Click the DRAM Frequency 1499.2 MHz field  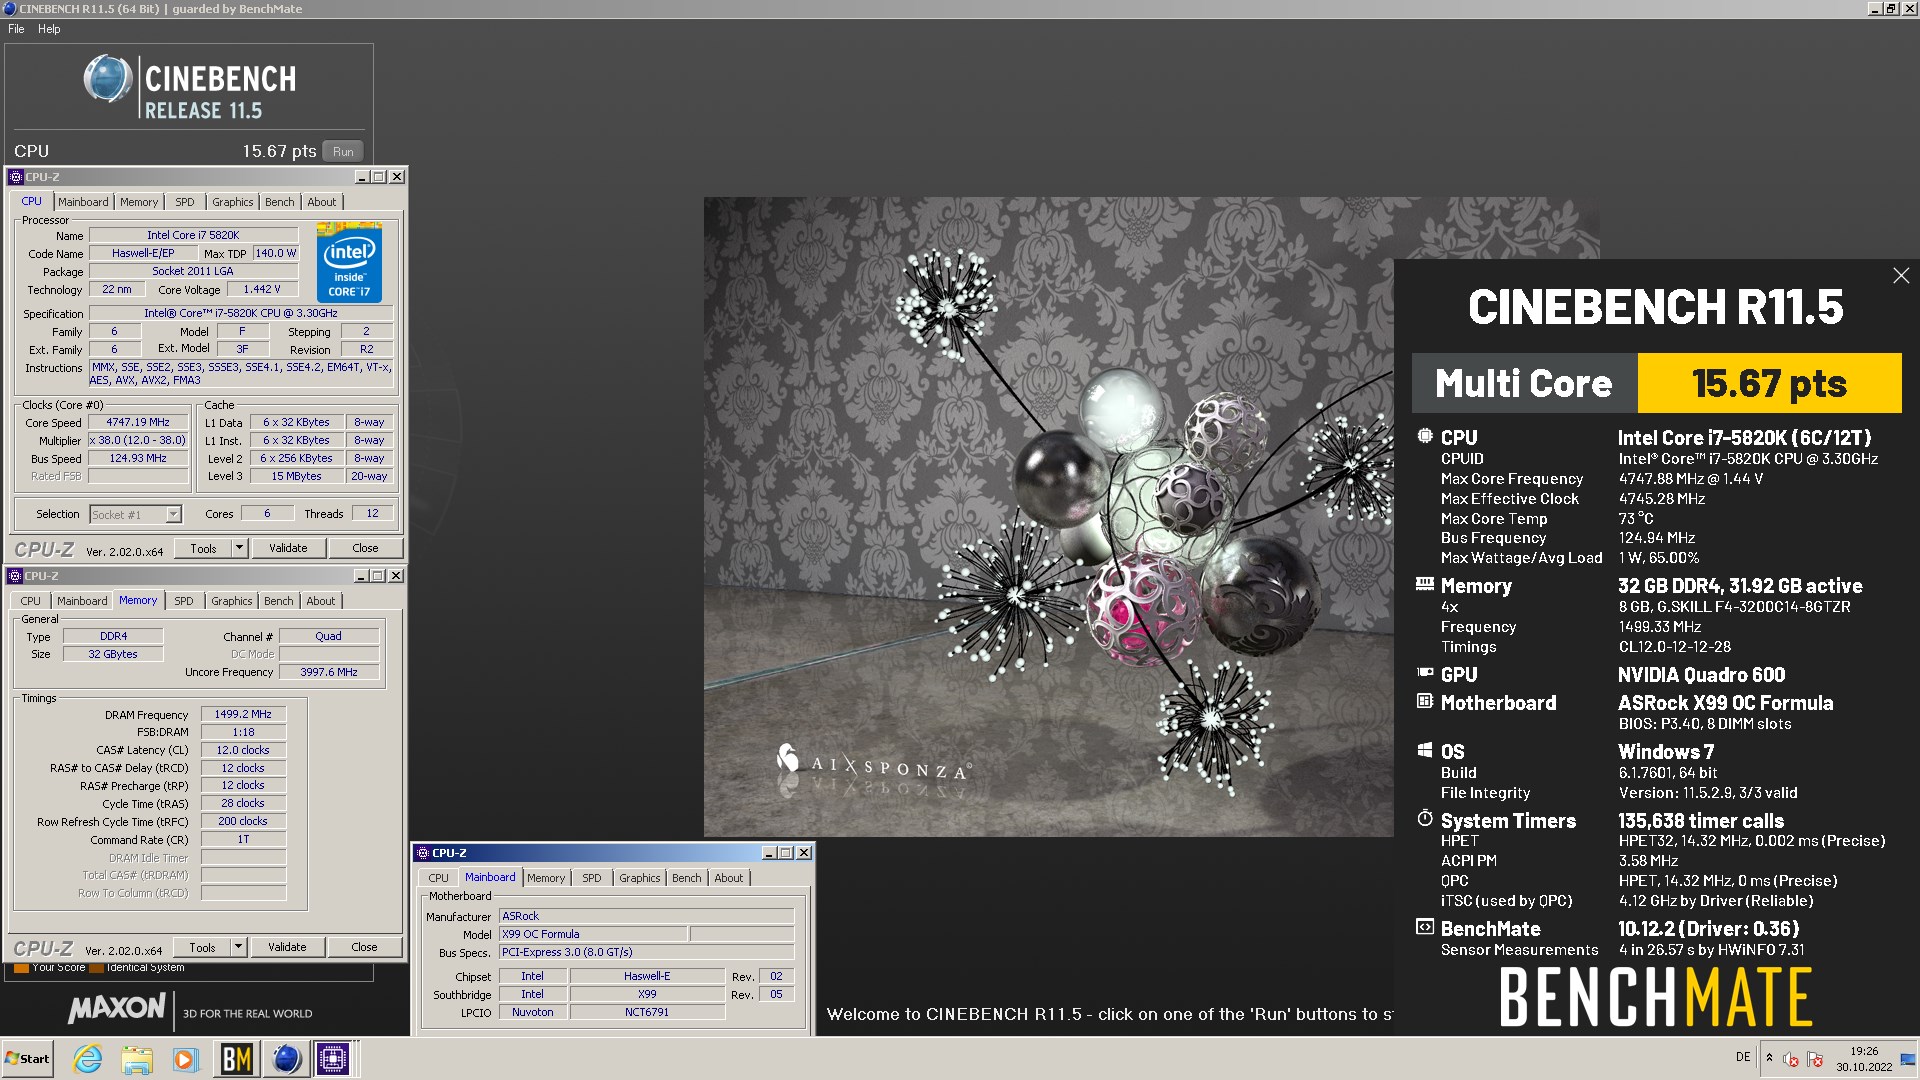[243, 714]
